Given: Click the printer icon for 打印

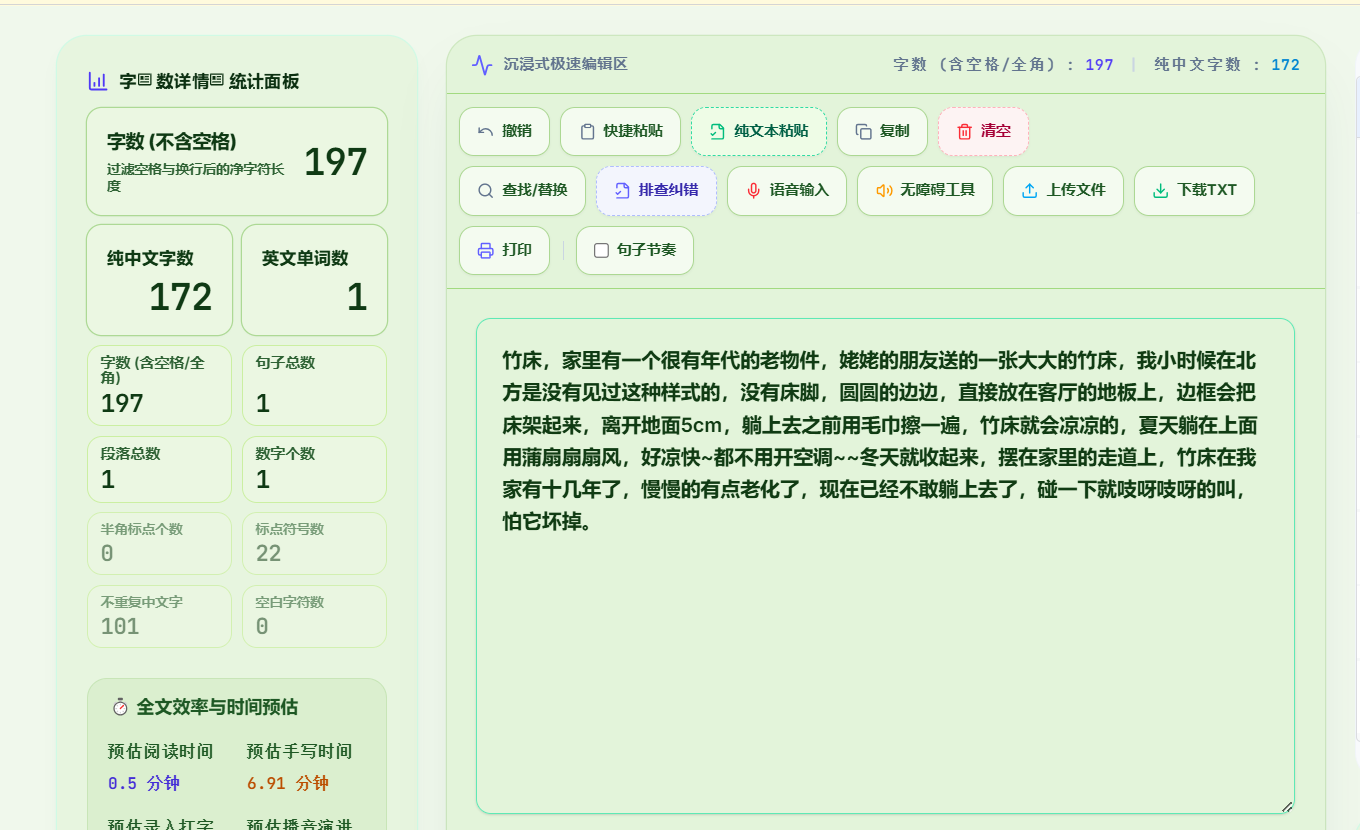Looking at the screenshot, I should coord(486,250).
